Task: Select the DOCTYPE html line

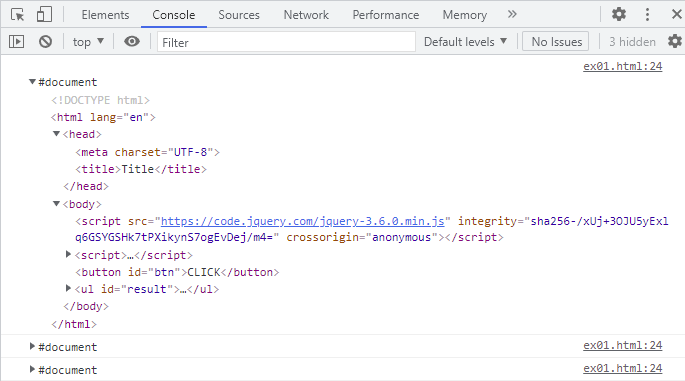Action: [100, 100]
